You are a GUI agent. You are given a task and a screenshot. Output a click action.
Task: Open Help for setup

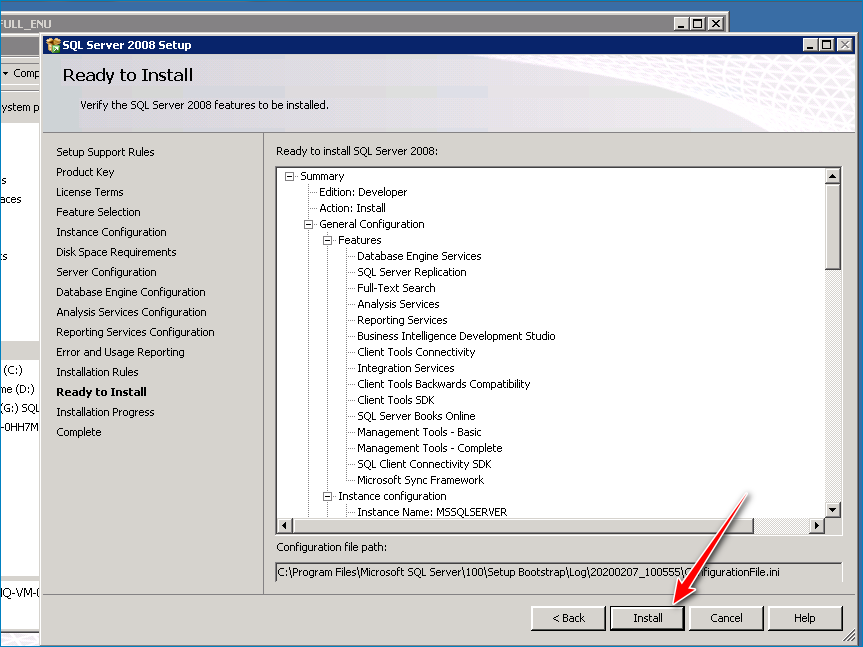point(805,618)
